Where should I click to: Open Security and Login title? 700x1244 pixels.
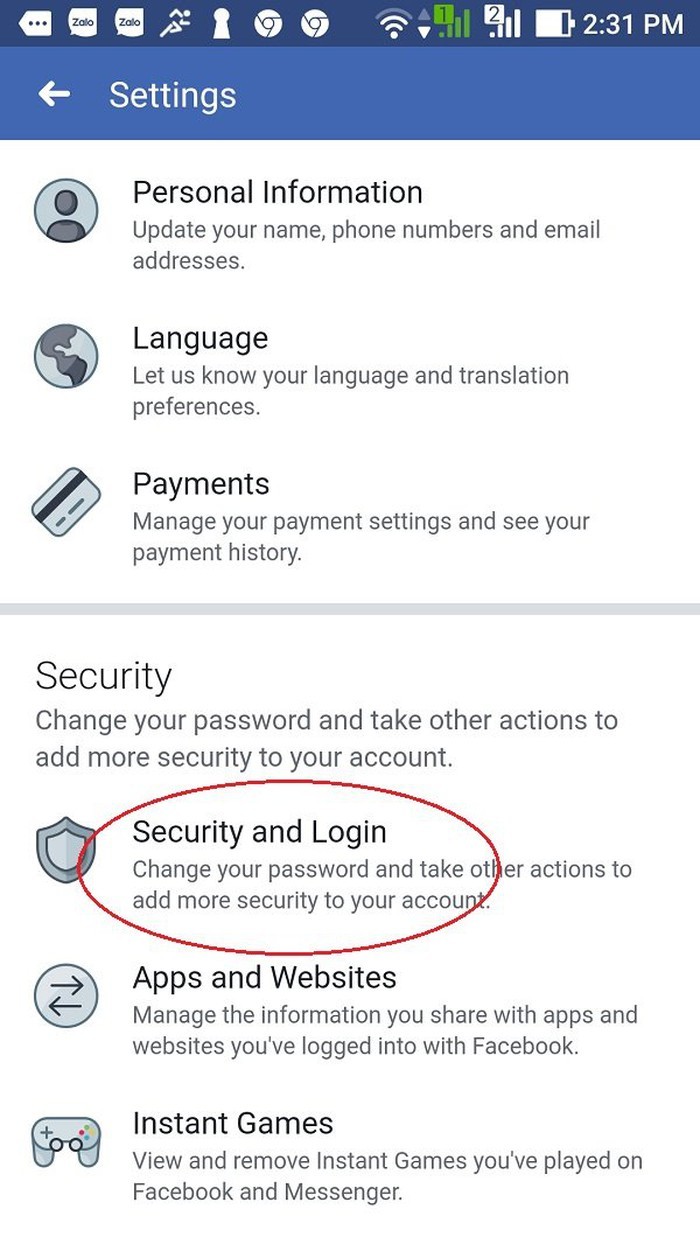point(259,832)
